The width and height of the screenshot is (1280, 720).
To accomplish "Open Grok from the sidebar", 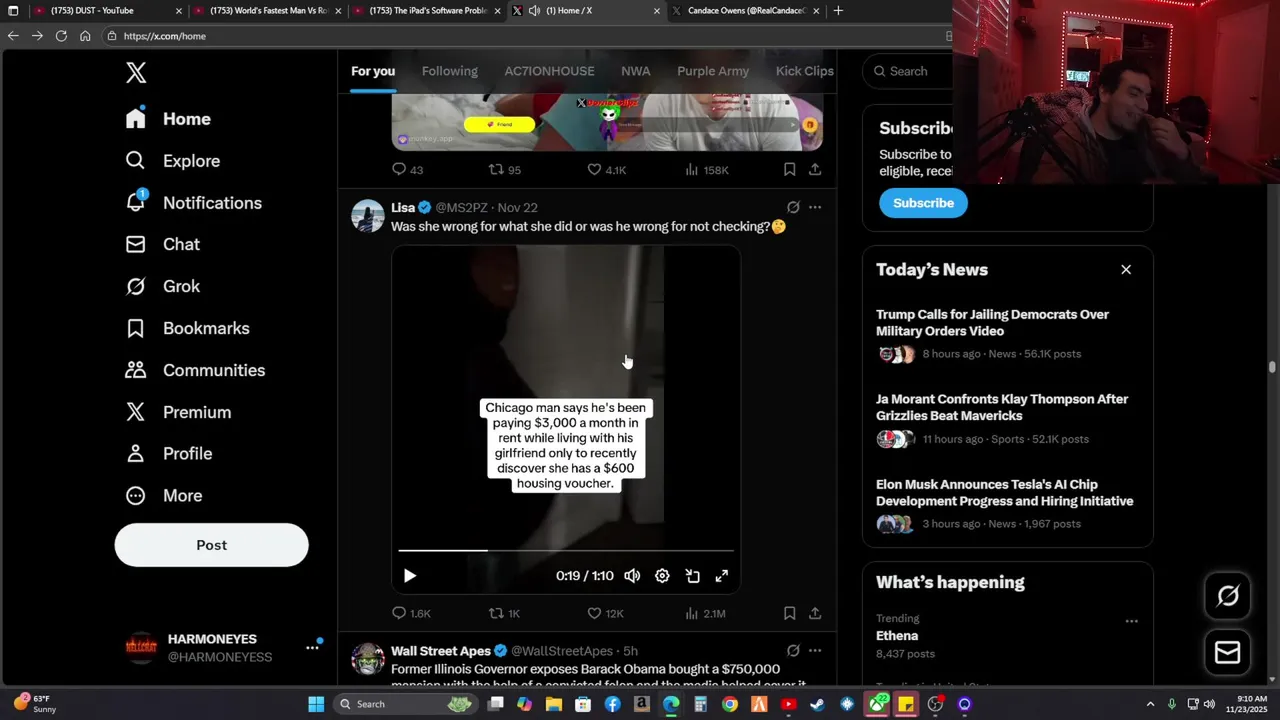I will 162,286.
